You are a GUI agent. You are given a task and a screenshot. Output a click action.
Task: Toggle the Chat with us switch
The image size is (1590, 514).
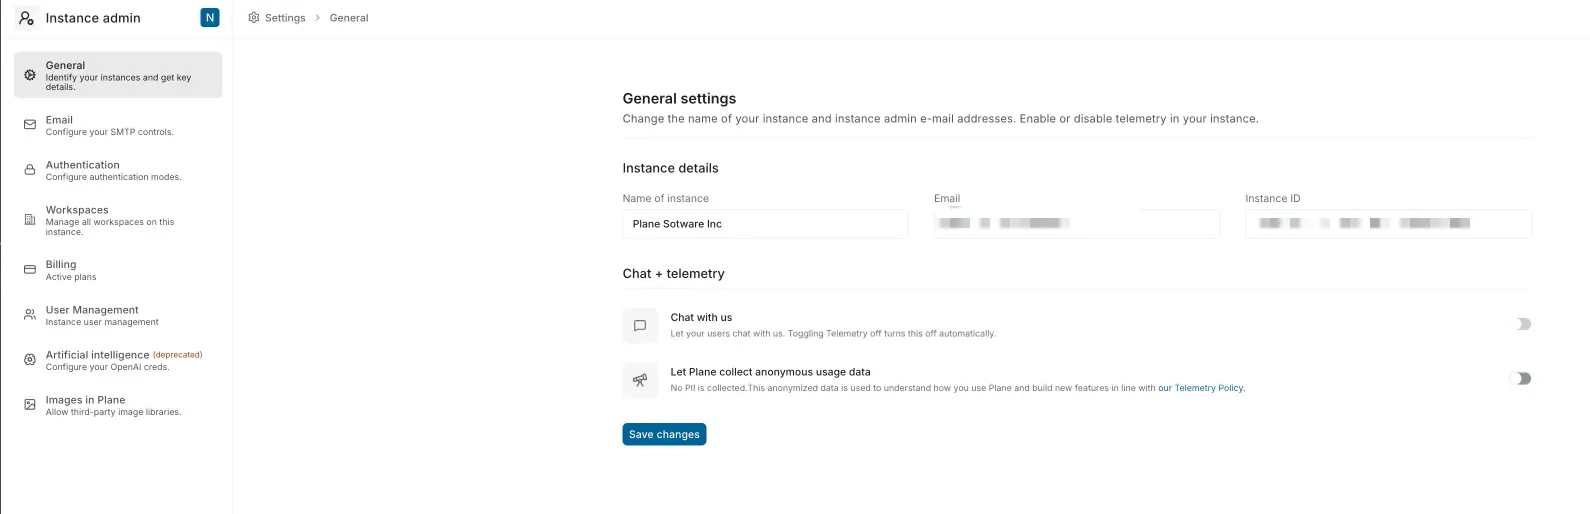[x=1521, y=324]
